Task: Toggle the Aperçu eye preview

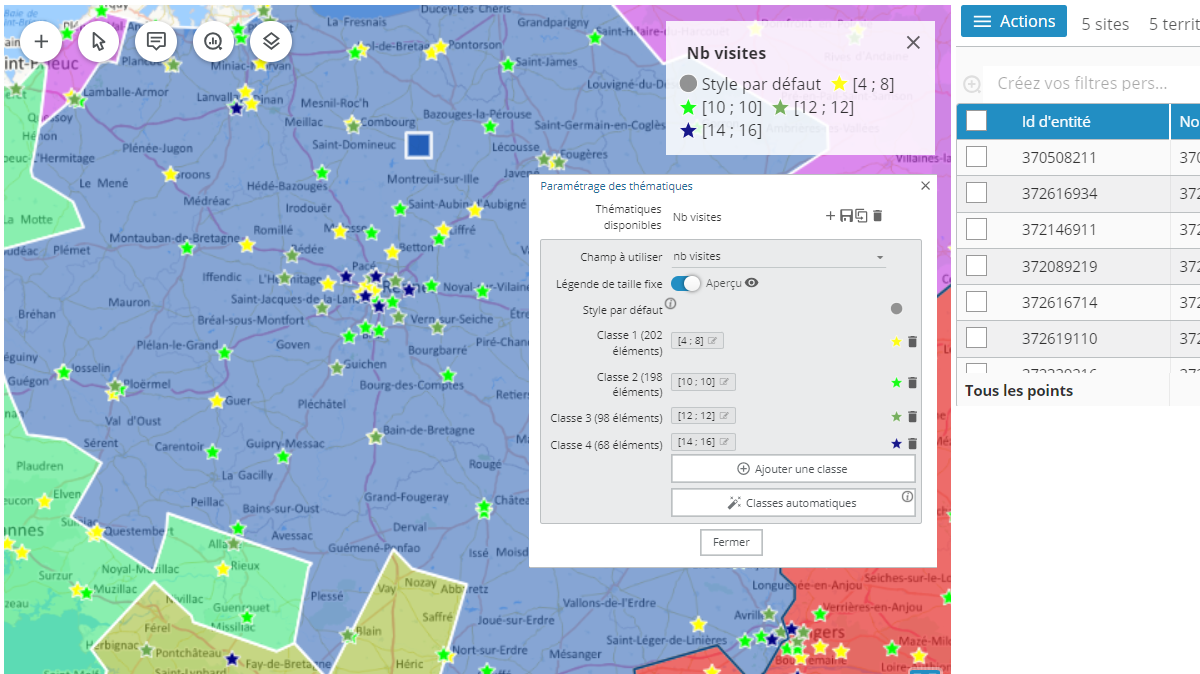Action: click(x=752, y=283)
